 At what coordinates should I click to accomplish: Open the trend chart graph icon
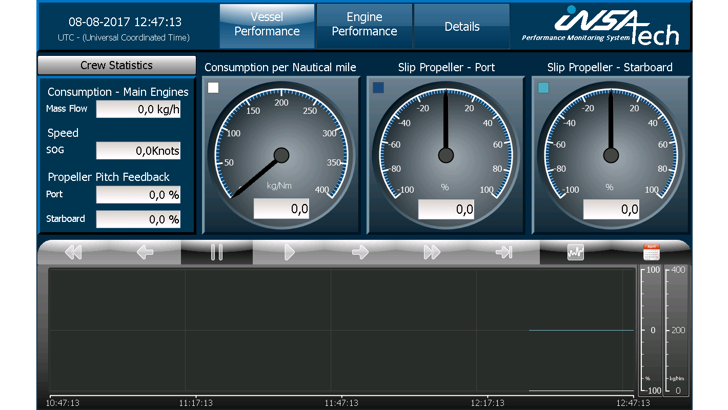[575, 252]
